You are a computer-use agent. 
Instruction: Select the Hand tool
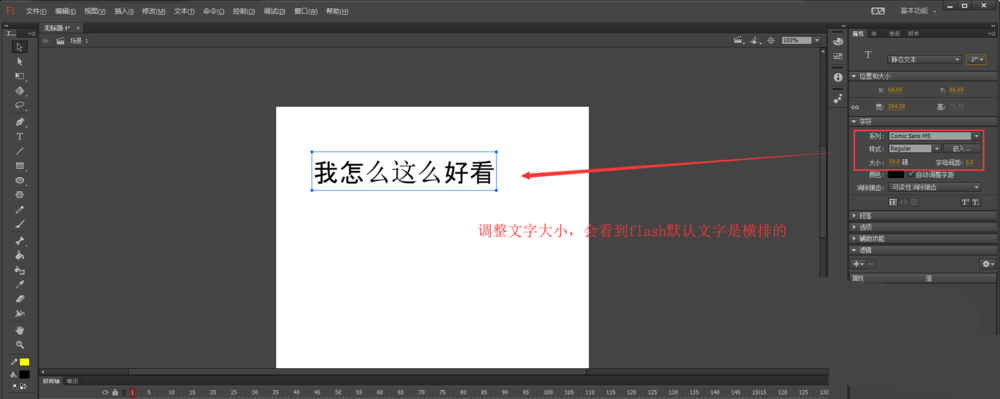pyautogui.click(x=20, y=330)
